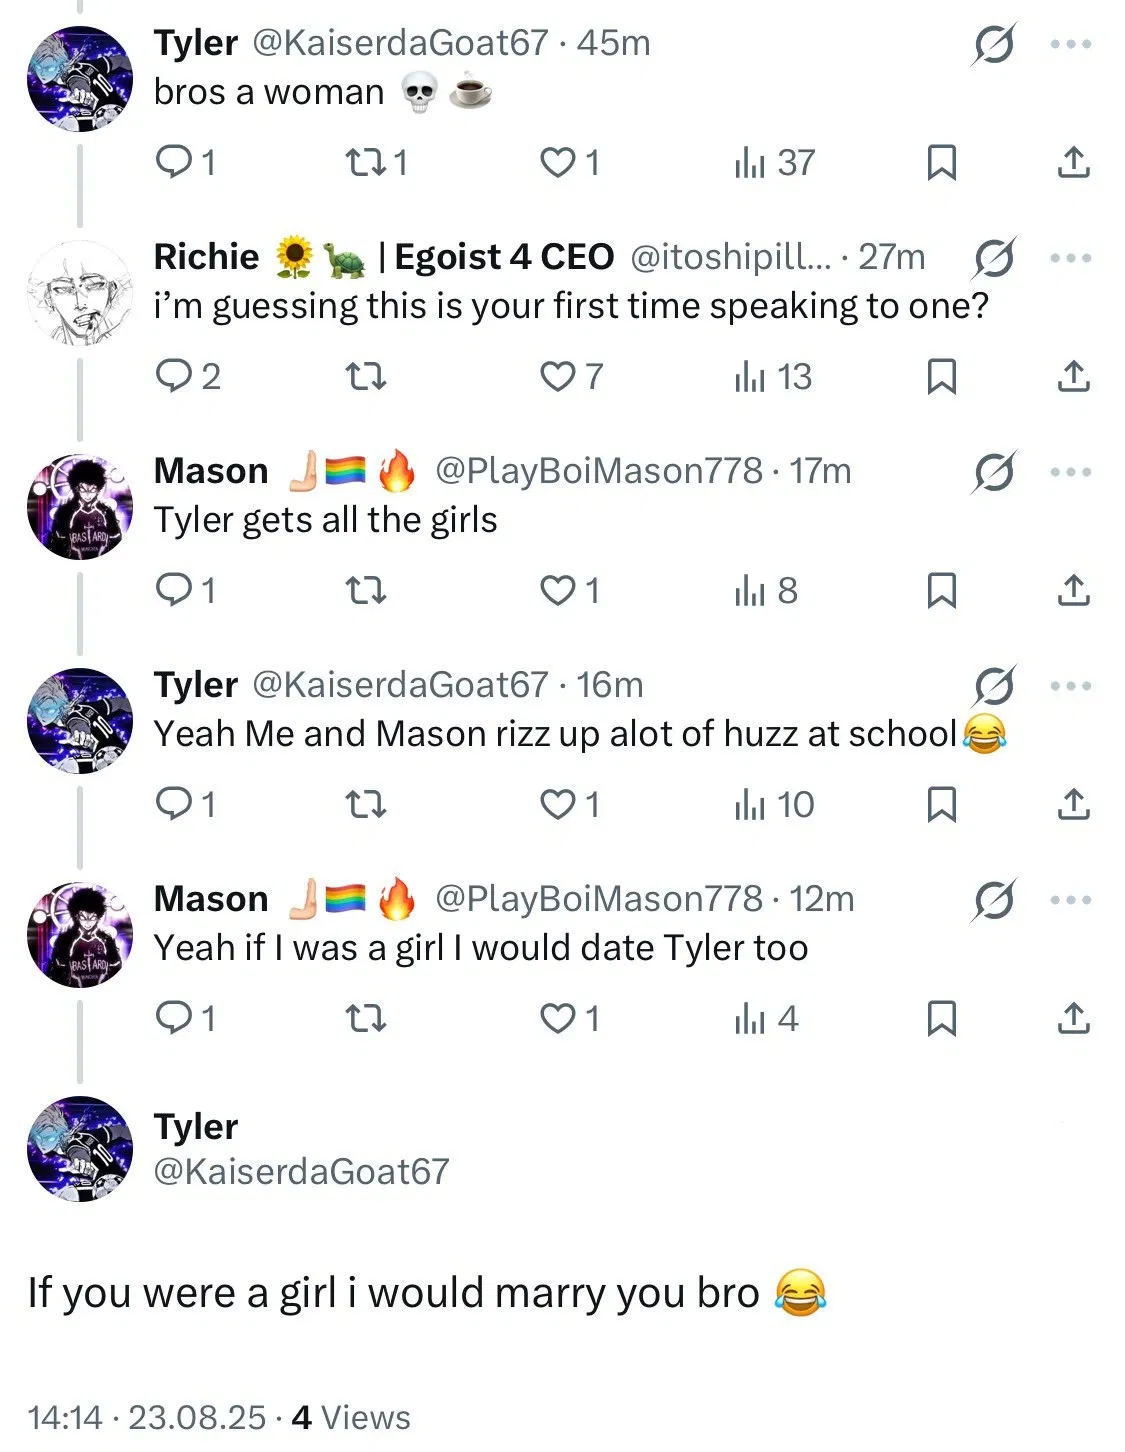Repost Mason's 'Tyler gets all the girls' reply

(x=364, y=590)
